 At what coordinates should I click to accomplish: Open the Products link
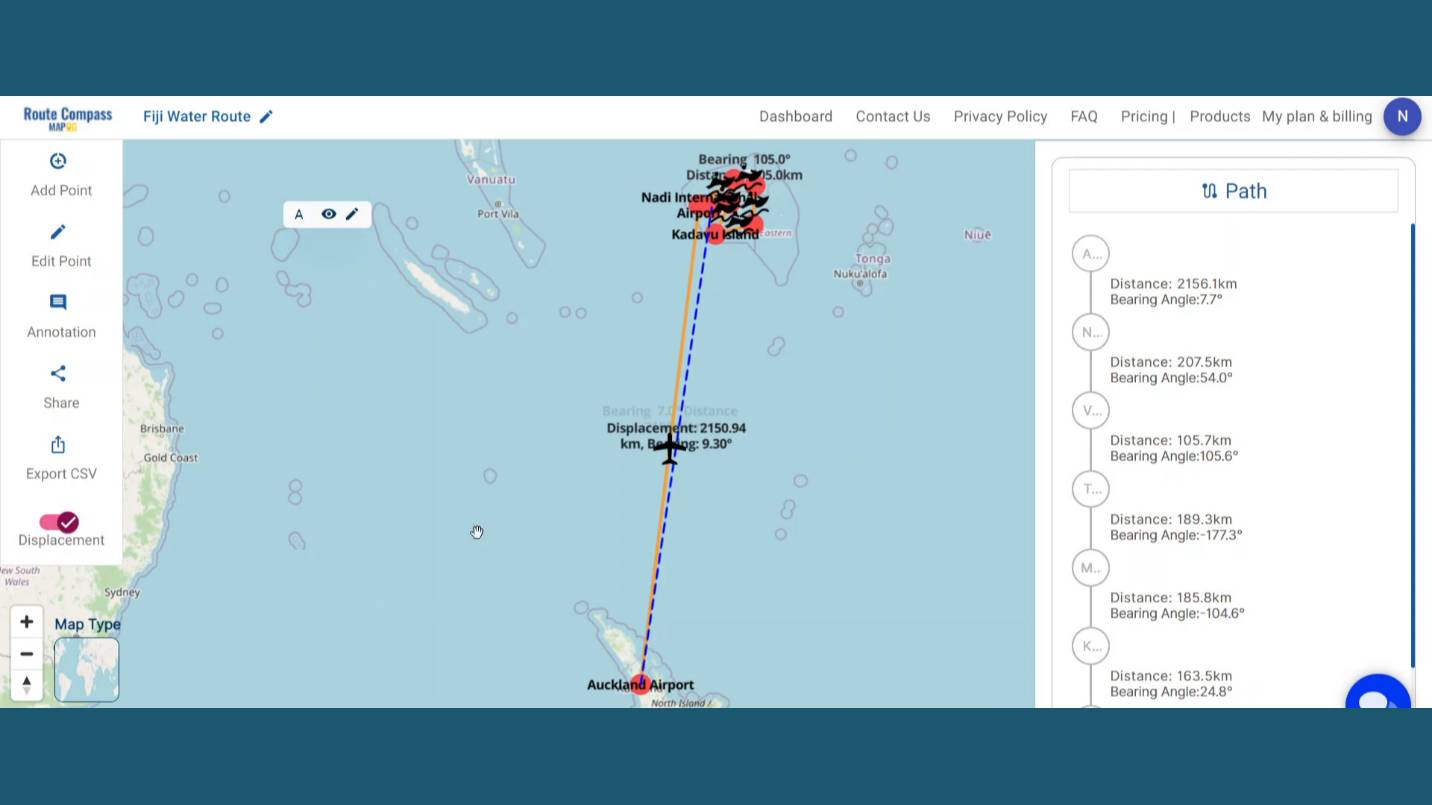(x=1220, y=117)
